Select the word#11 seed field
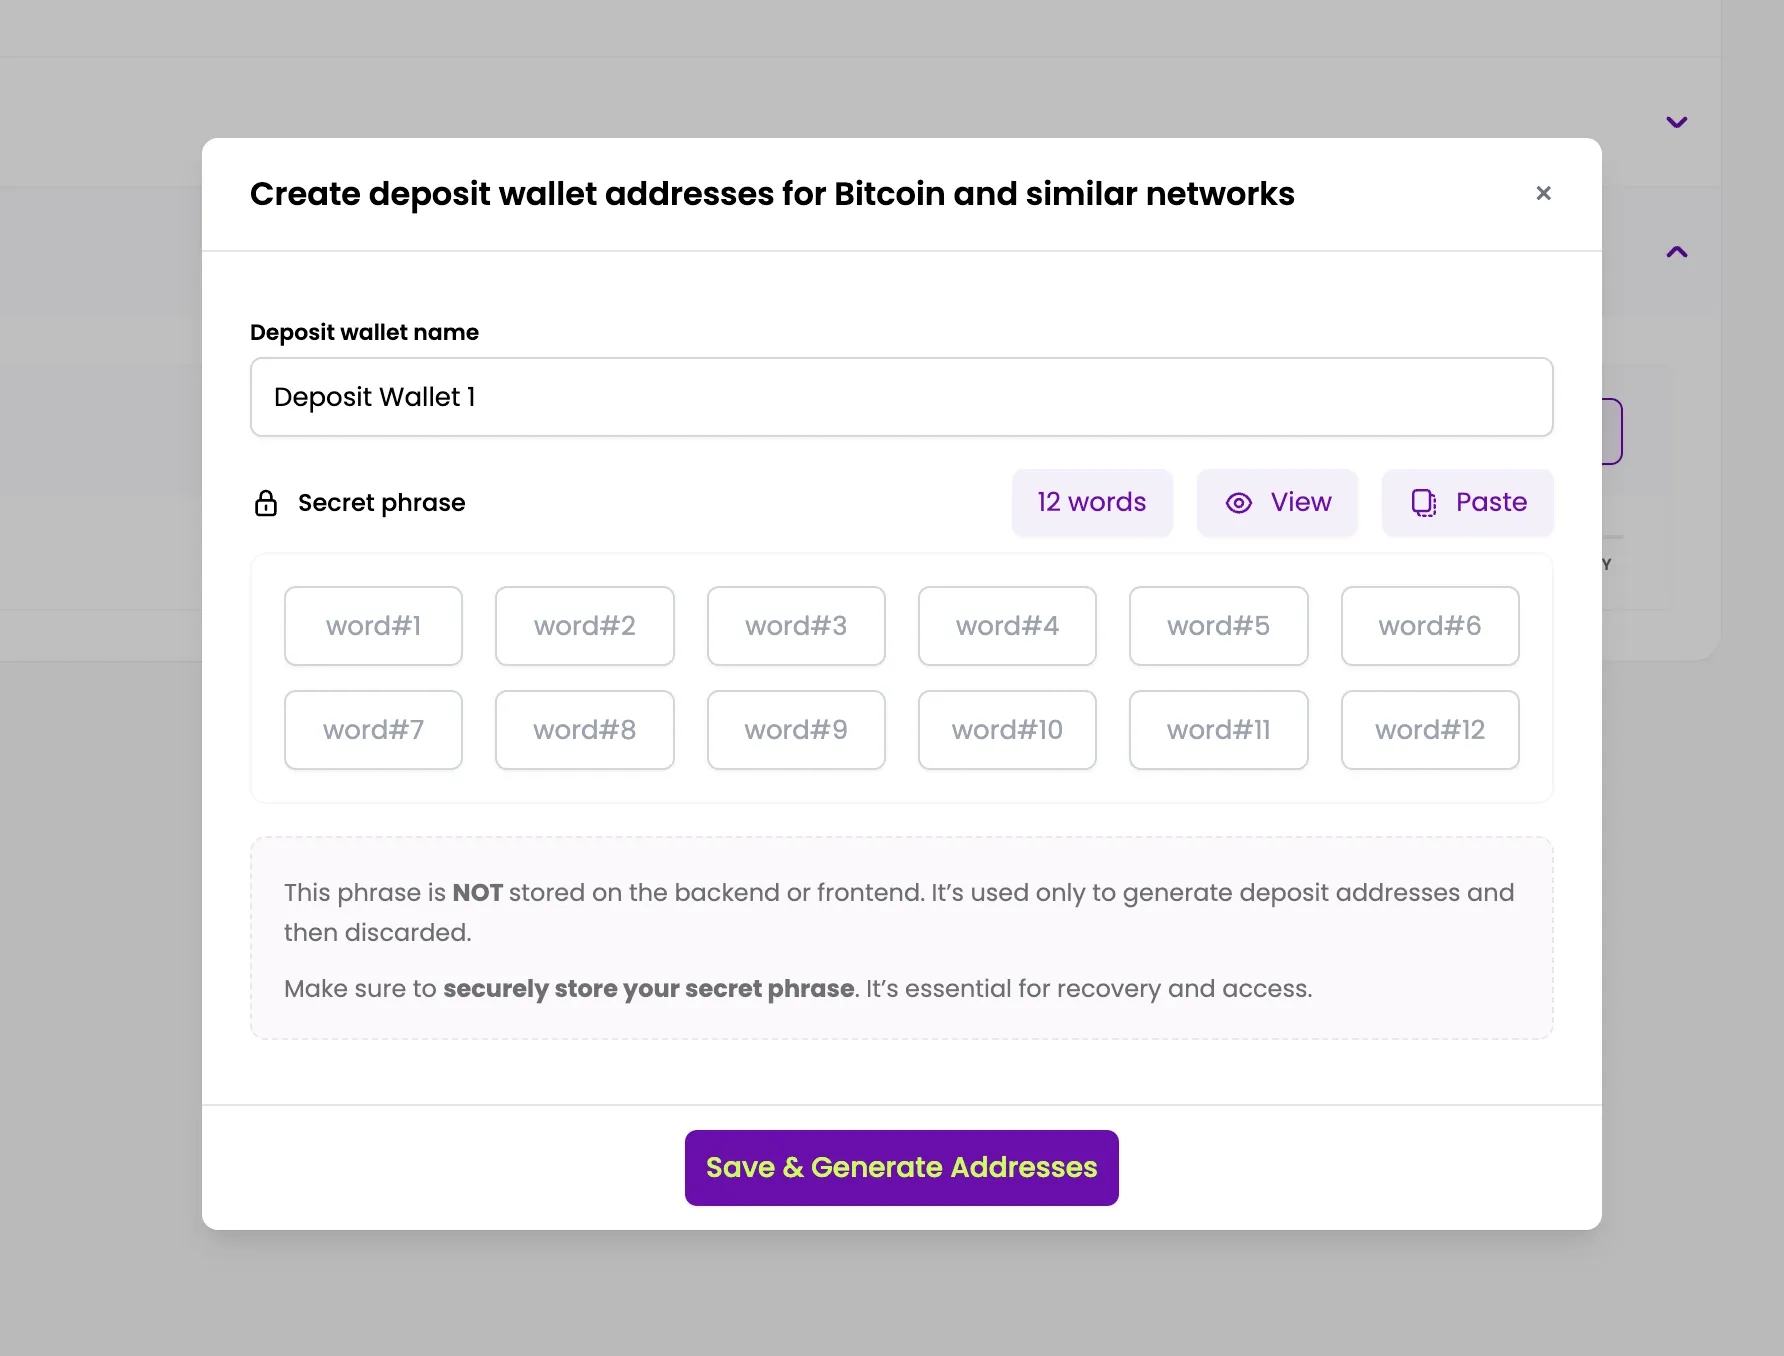The width and height of the screenshot is (1784, 1356). (1218, 730)
